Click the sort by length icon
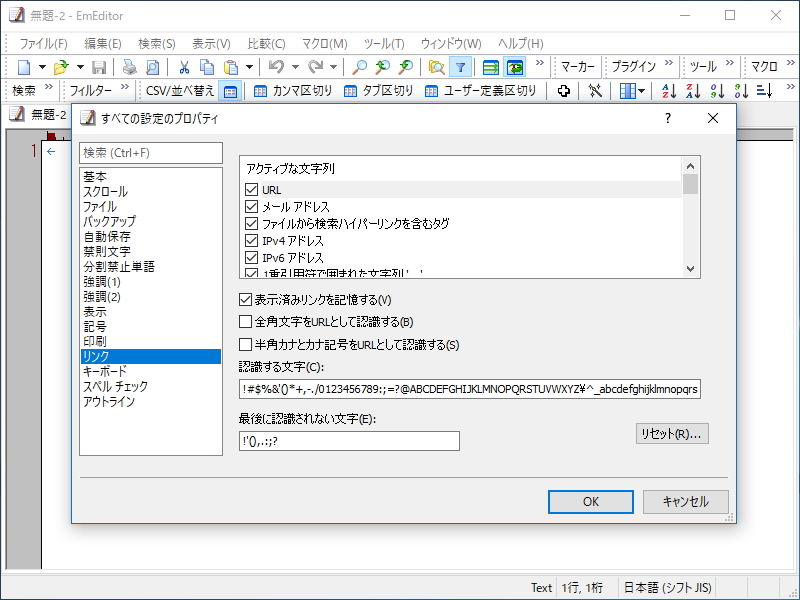The width and height of the screenshot is (800, 600). pyautogui.click(x=764, y=91)
